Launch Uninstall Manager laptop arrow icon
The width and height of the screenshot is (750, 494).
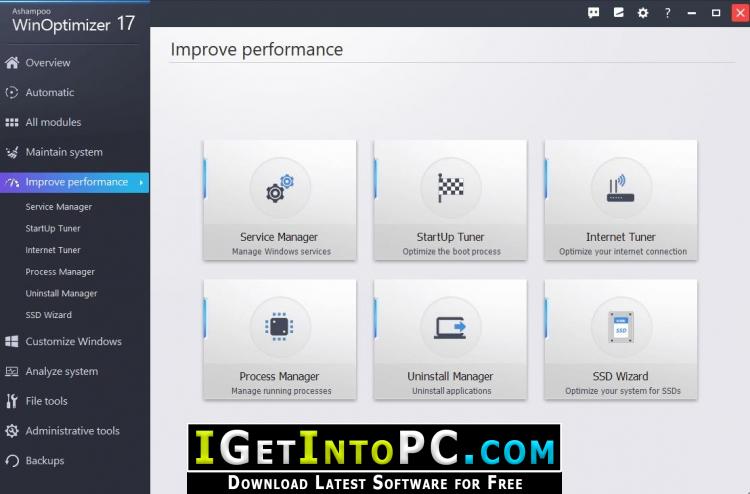[450, 328]
